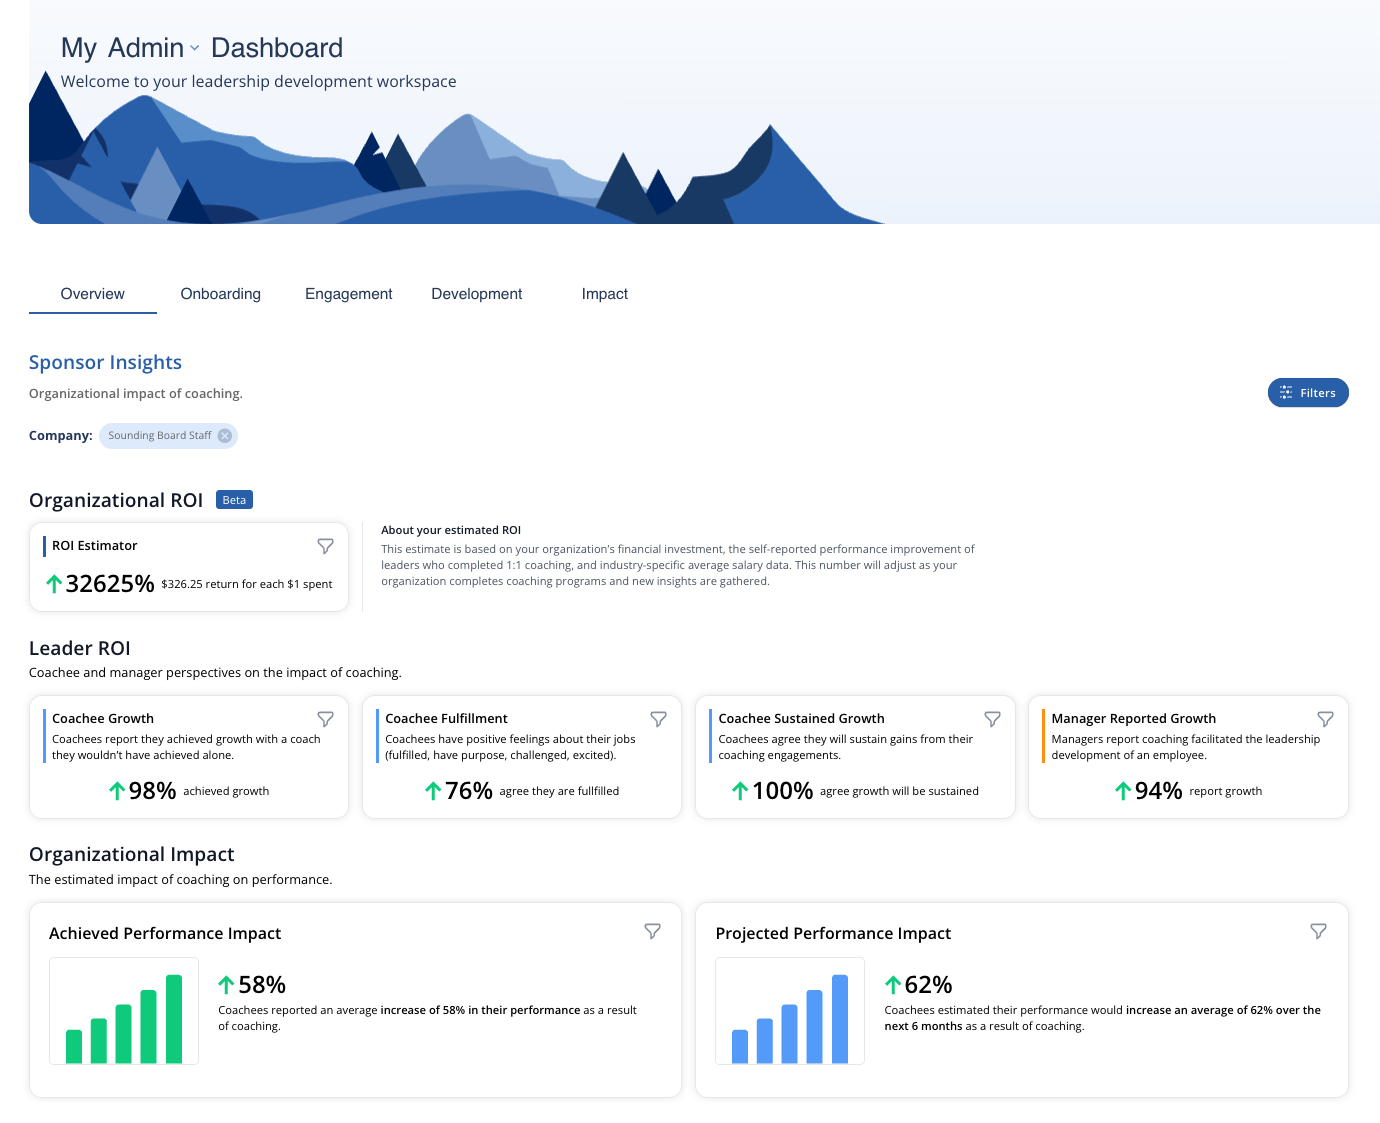Open the Filters button
The height and width of the screenshot is (1123, 1380).
1307,393
